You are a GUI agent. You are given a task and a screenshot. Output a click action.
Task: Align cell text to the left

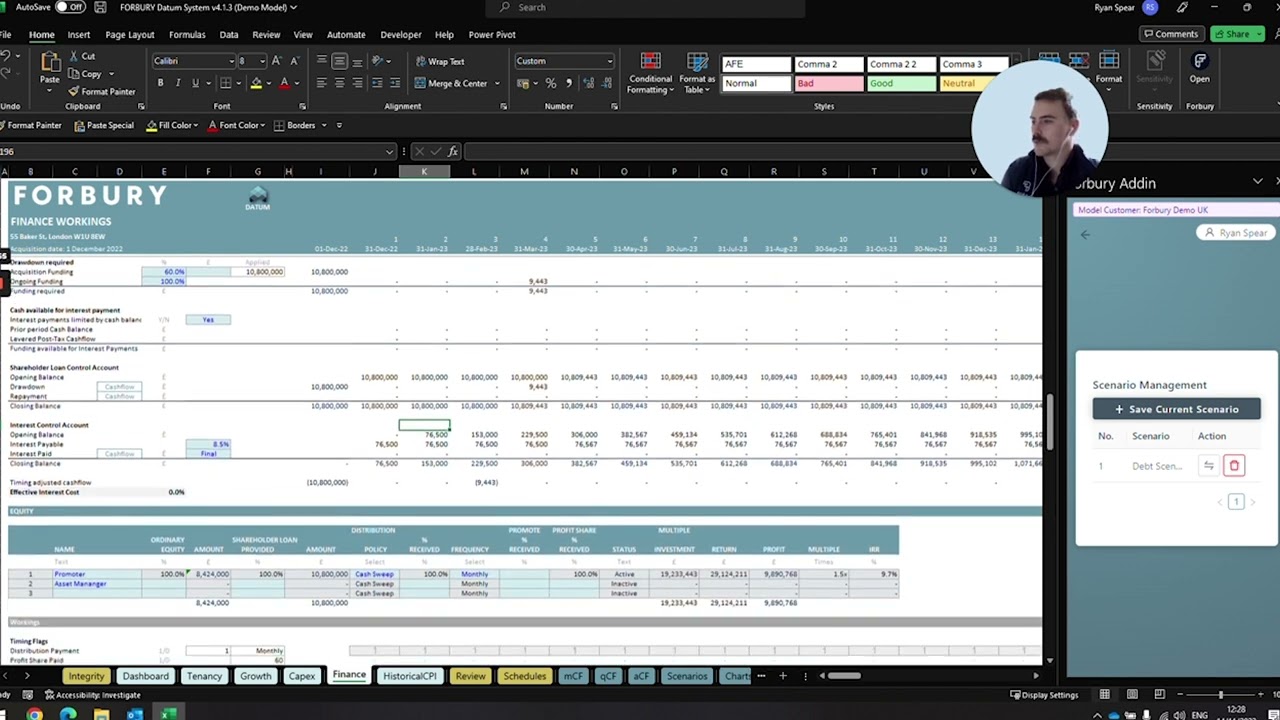click(321, 83)
